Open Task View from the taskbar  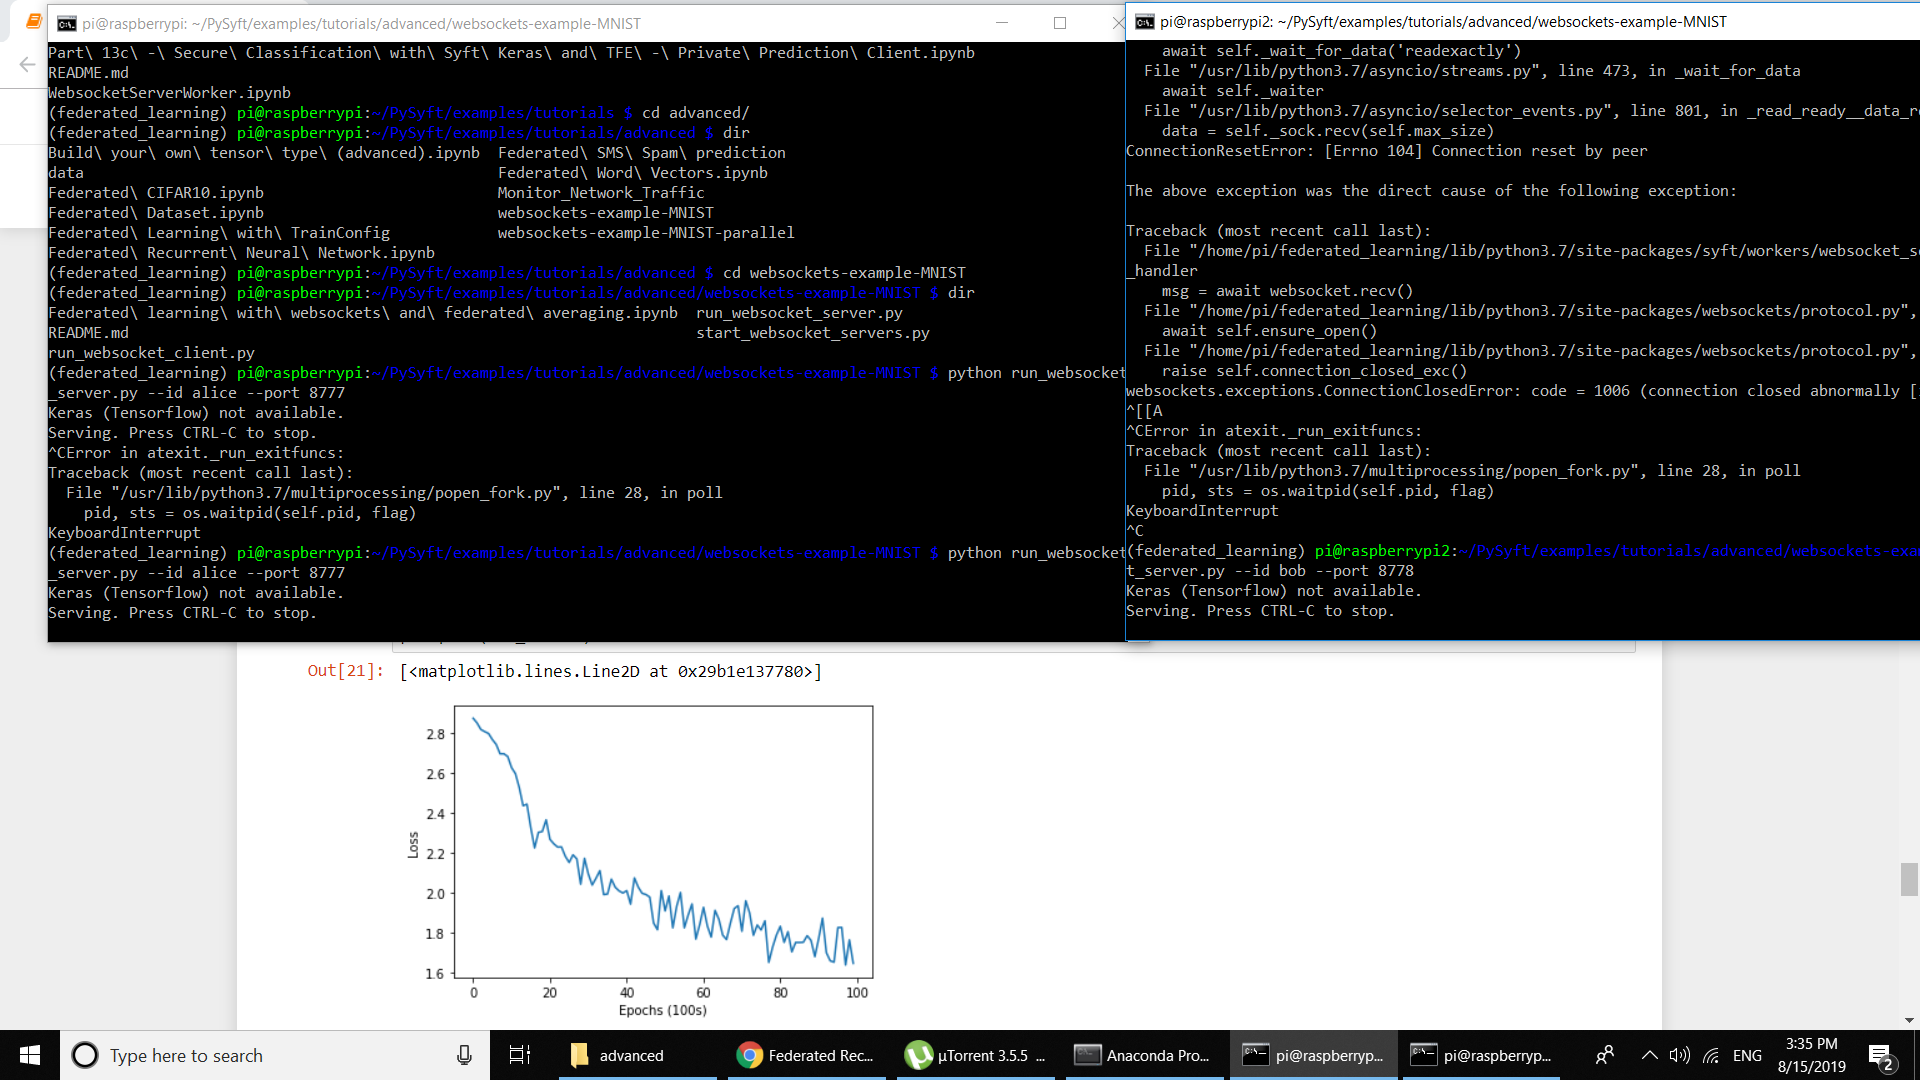pyautogui.click(x=520, y=1055)
